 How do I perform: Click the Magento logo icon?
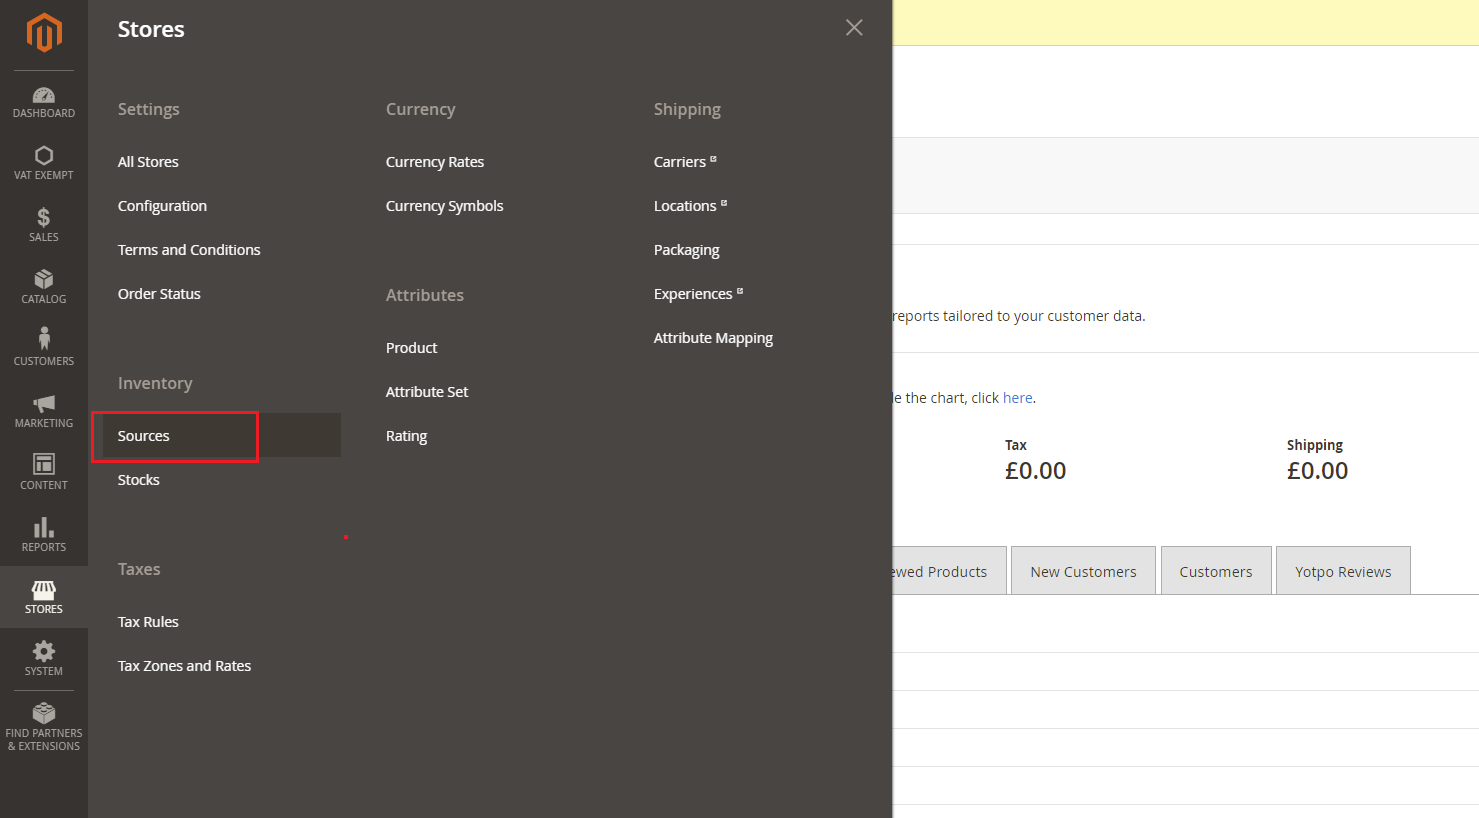point(44,32)
